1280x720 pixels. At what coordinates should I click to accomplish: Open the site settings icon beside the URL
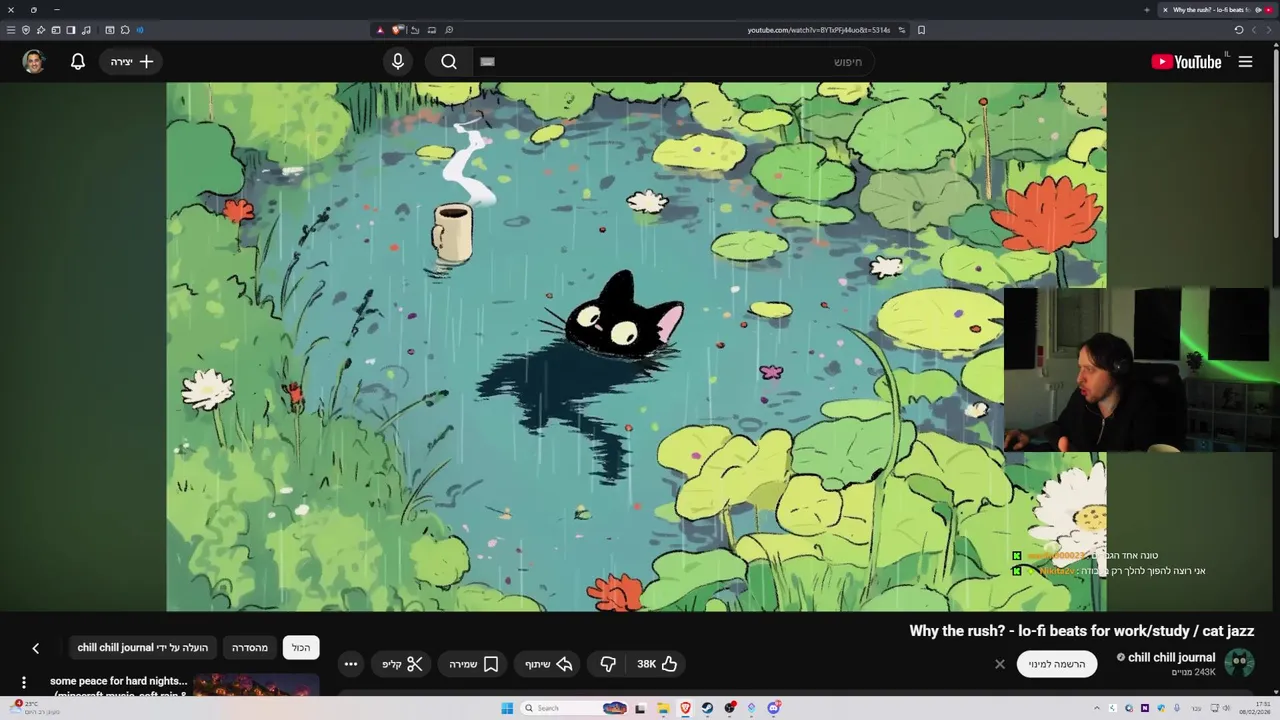901,30
